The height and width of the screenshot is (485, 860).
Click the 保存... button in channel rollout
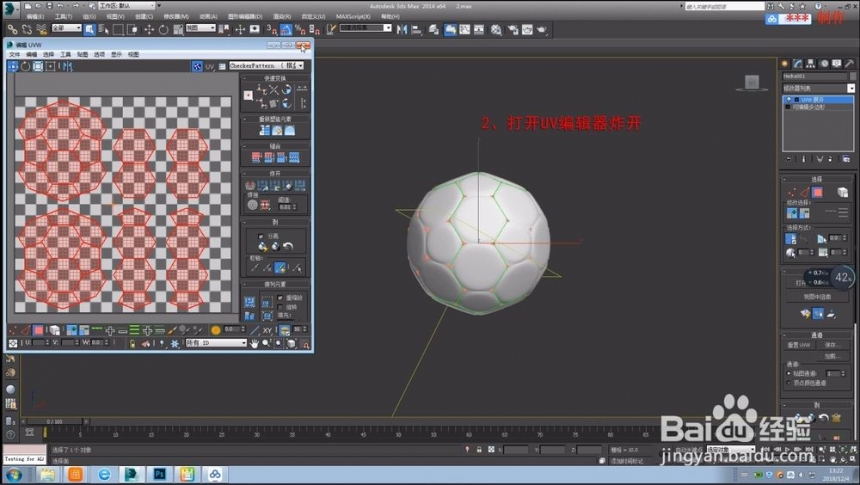833,345
